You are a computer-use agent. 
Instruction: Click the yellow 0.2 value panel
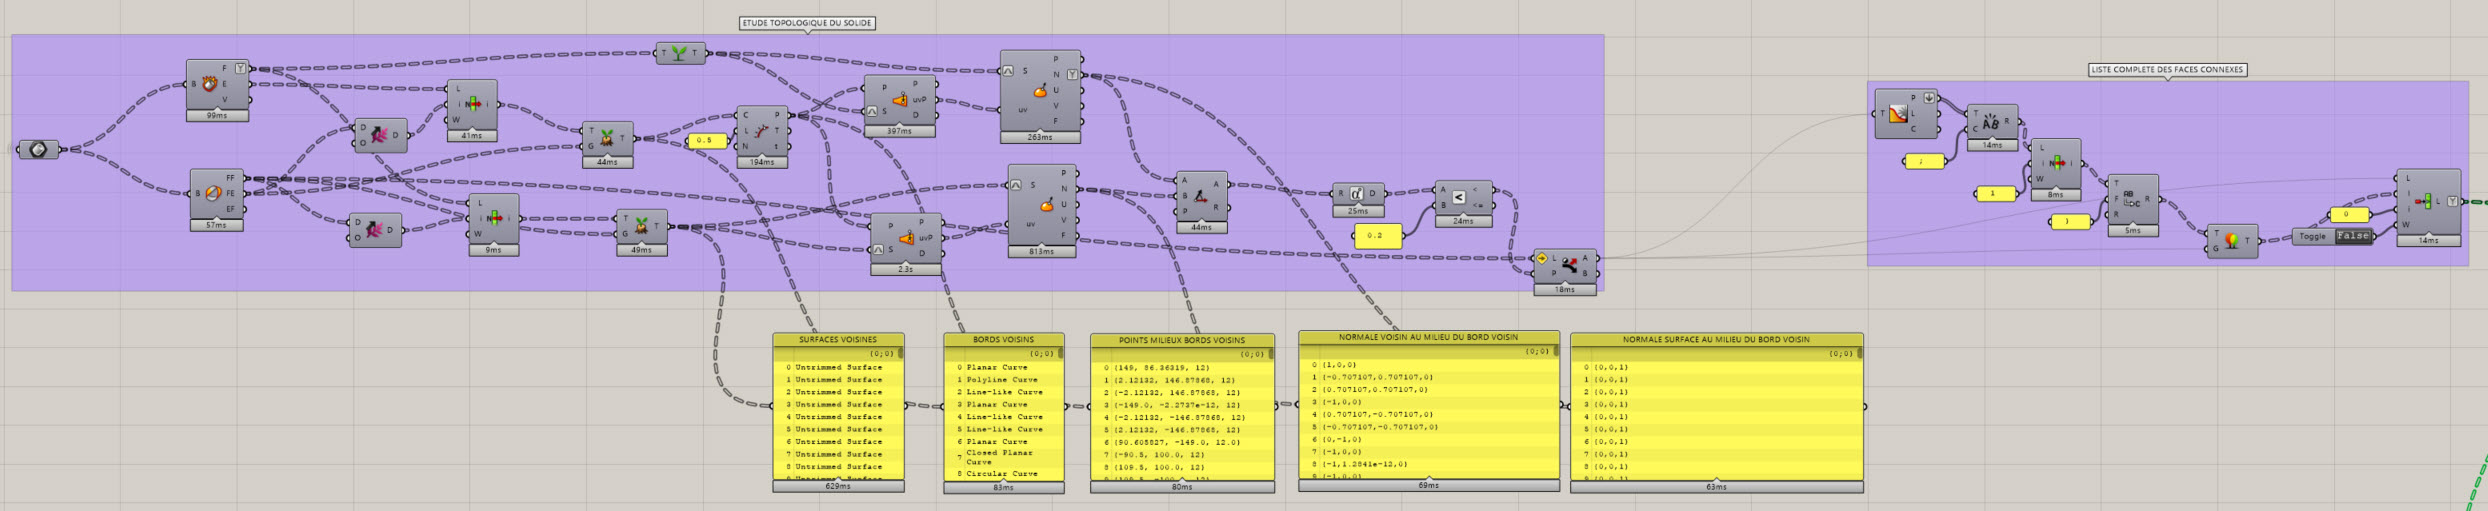(x=1377, y=236)
